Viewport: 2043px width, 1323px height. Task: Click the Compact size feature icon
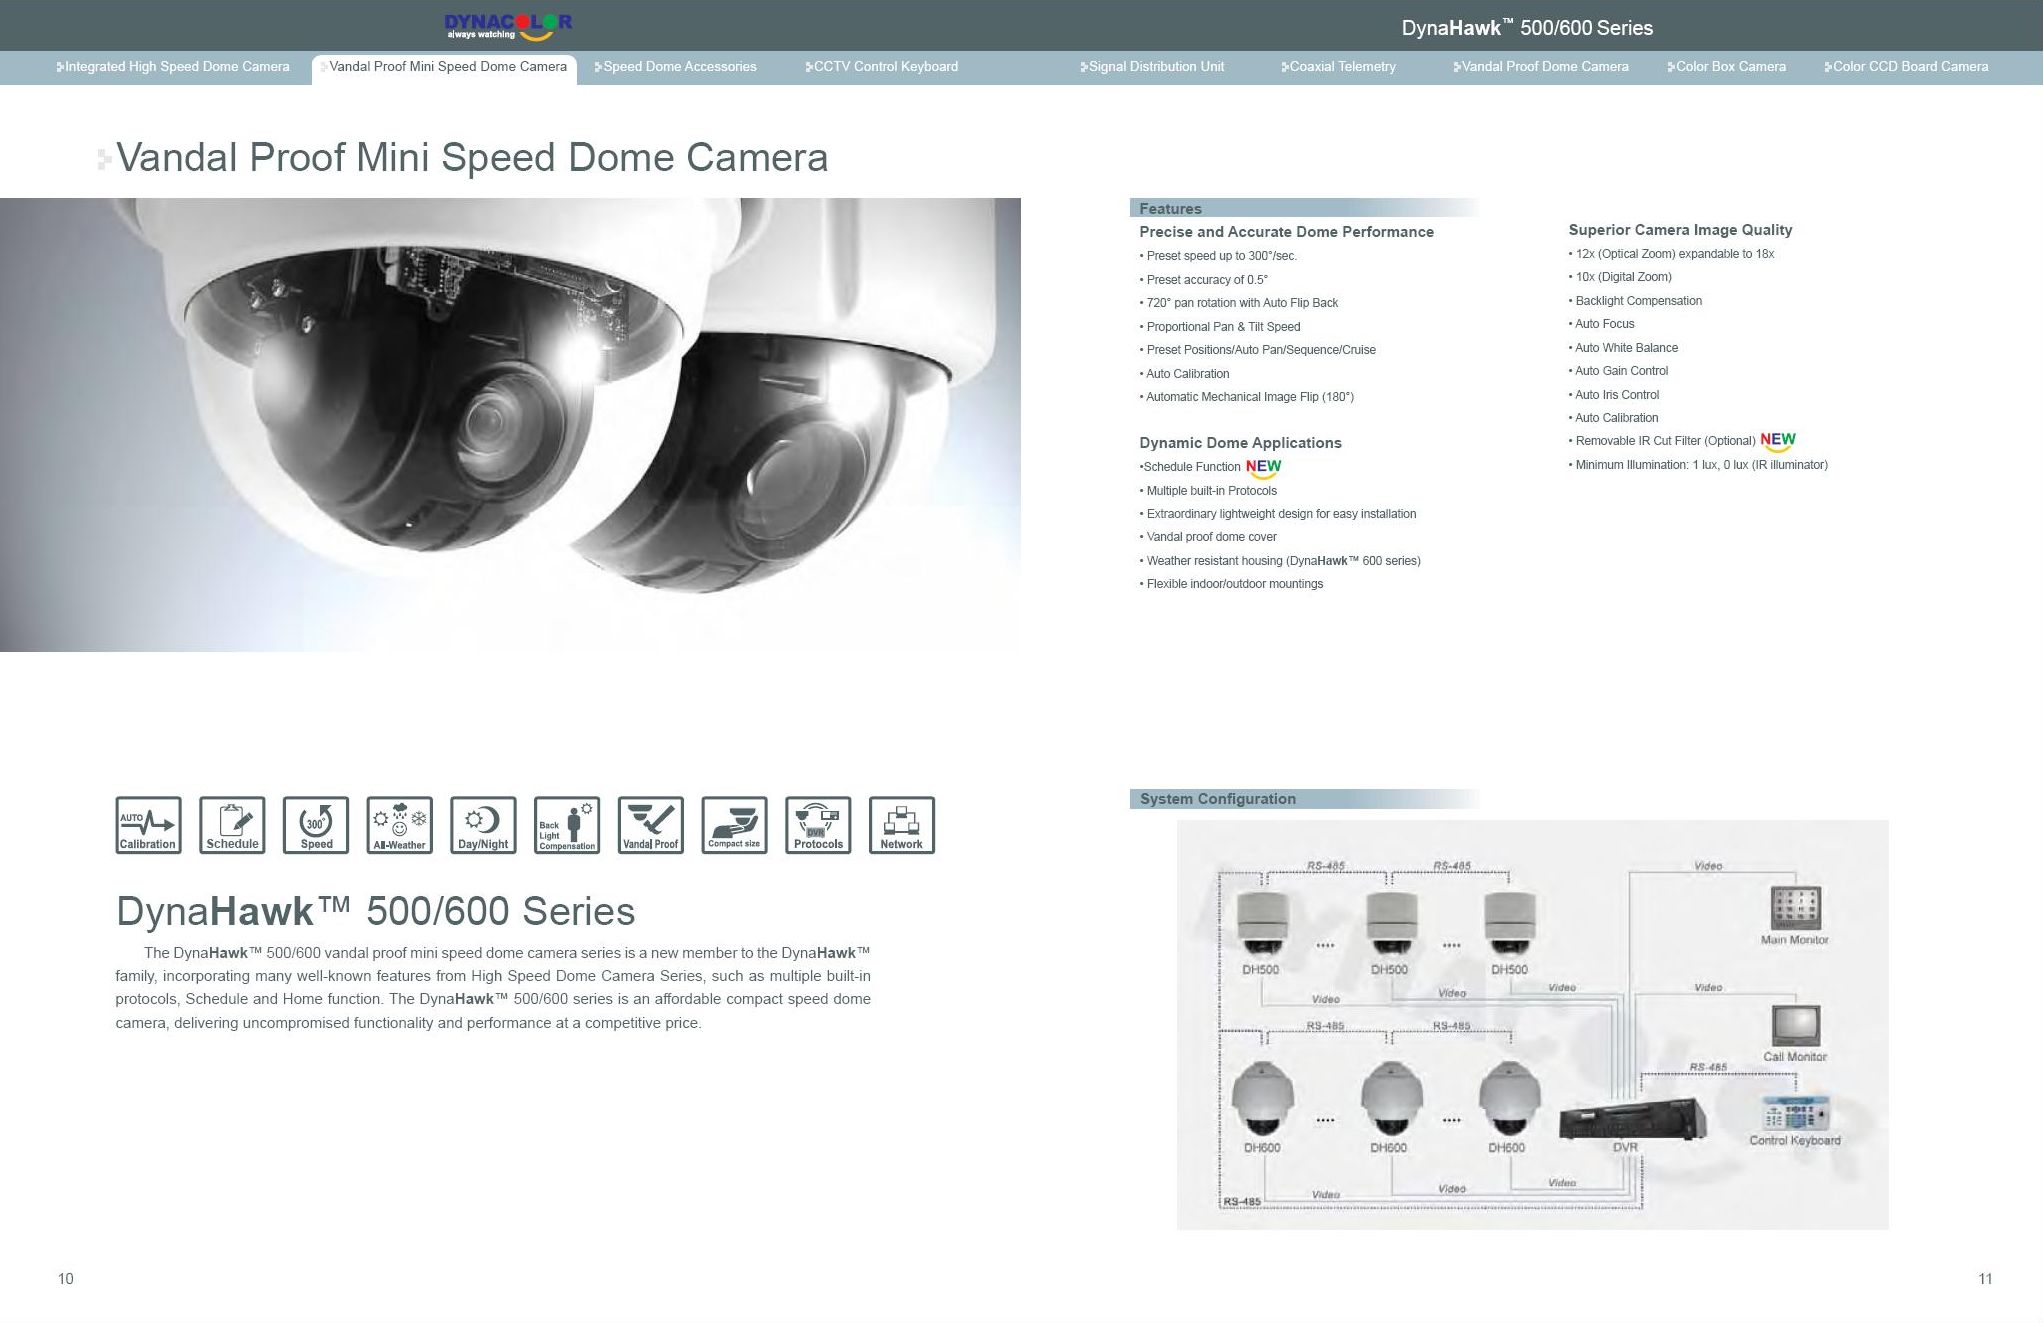[x=735, y=825]
